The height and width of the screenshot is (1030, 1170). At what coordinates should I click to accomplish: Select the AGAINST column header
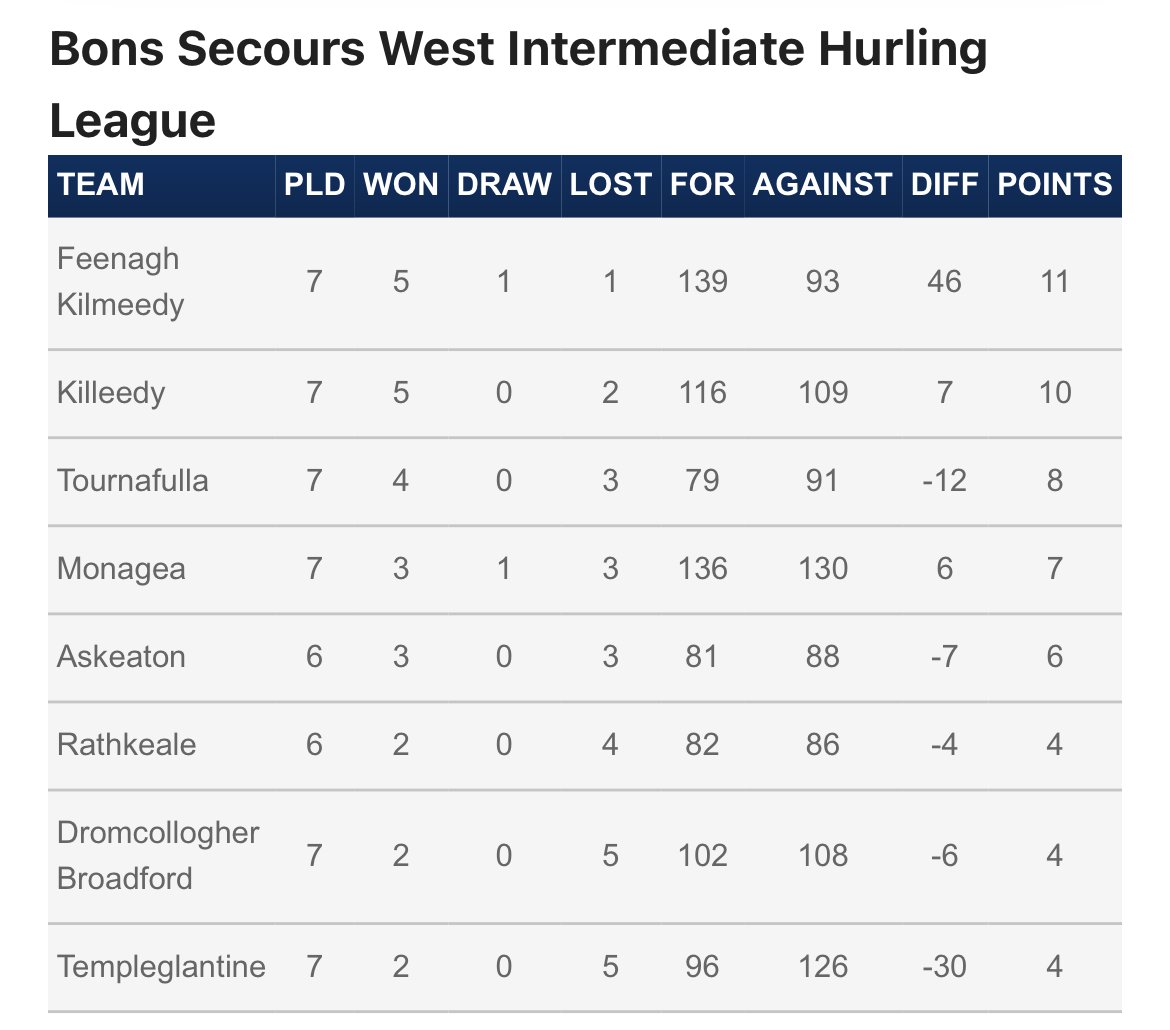[x=822, y=185]
